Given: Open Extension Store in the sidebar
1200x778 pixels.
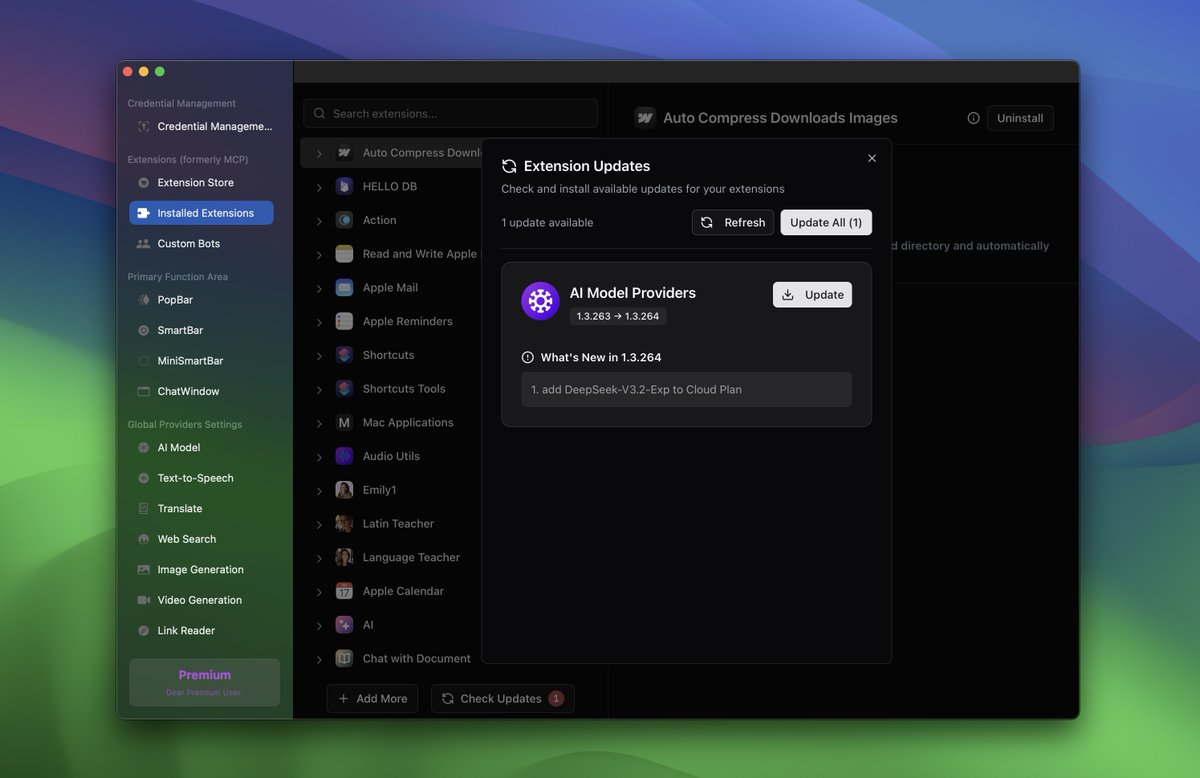Looking at the screenshot, I should coord(195,183).
